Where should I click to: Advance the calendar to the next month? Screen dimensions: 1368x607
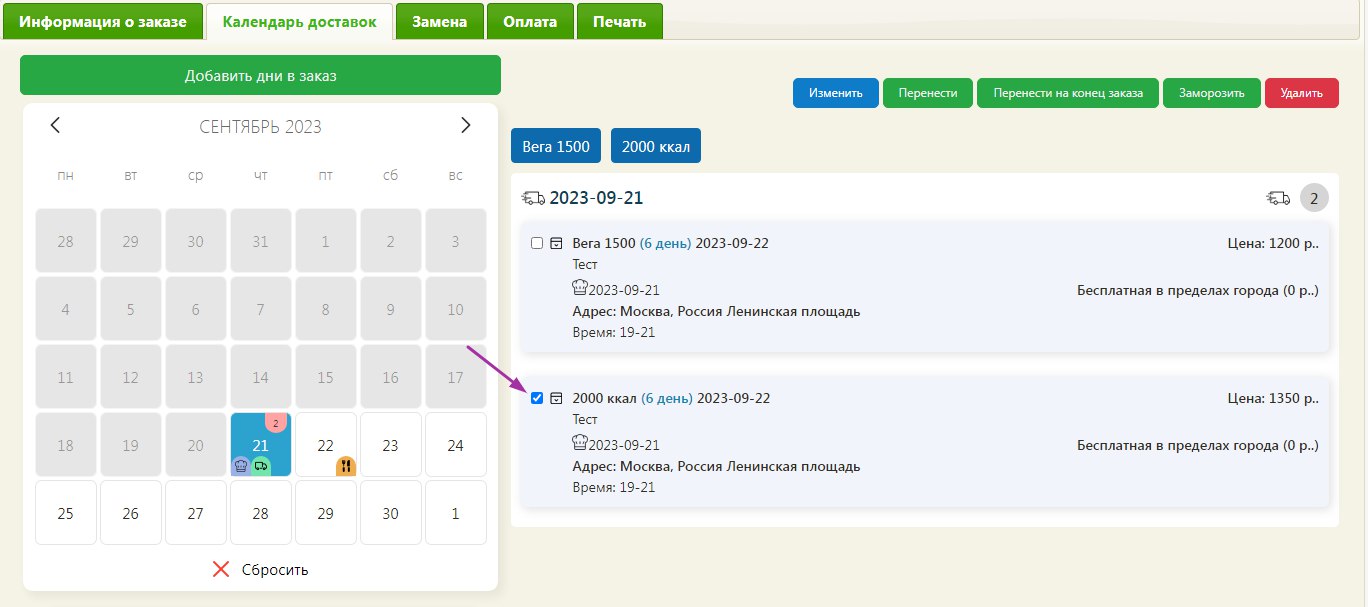point(465,125)
